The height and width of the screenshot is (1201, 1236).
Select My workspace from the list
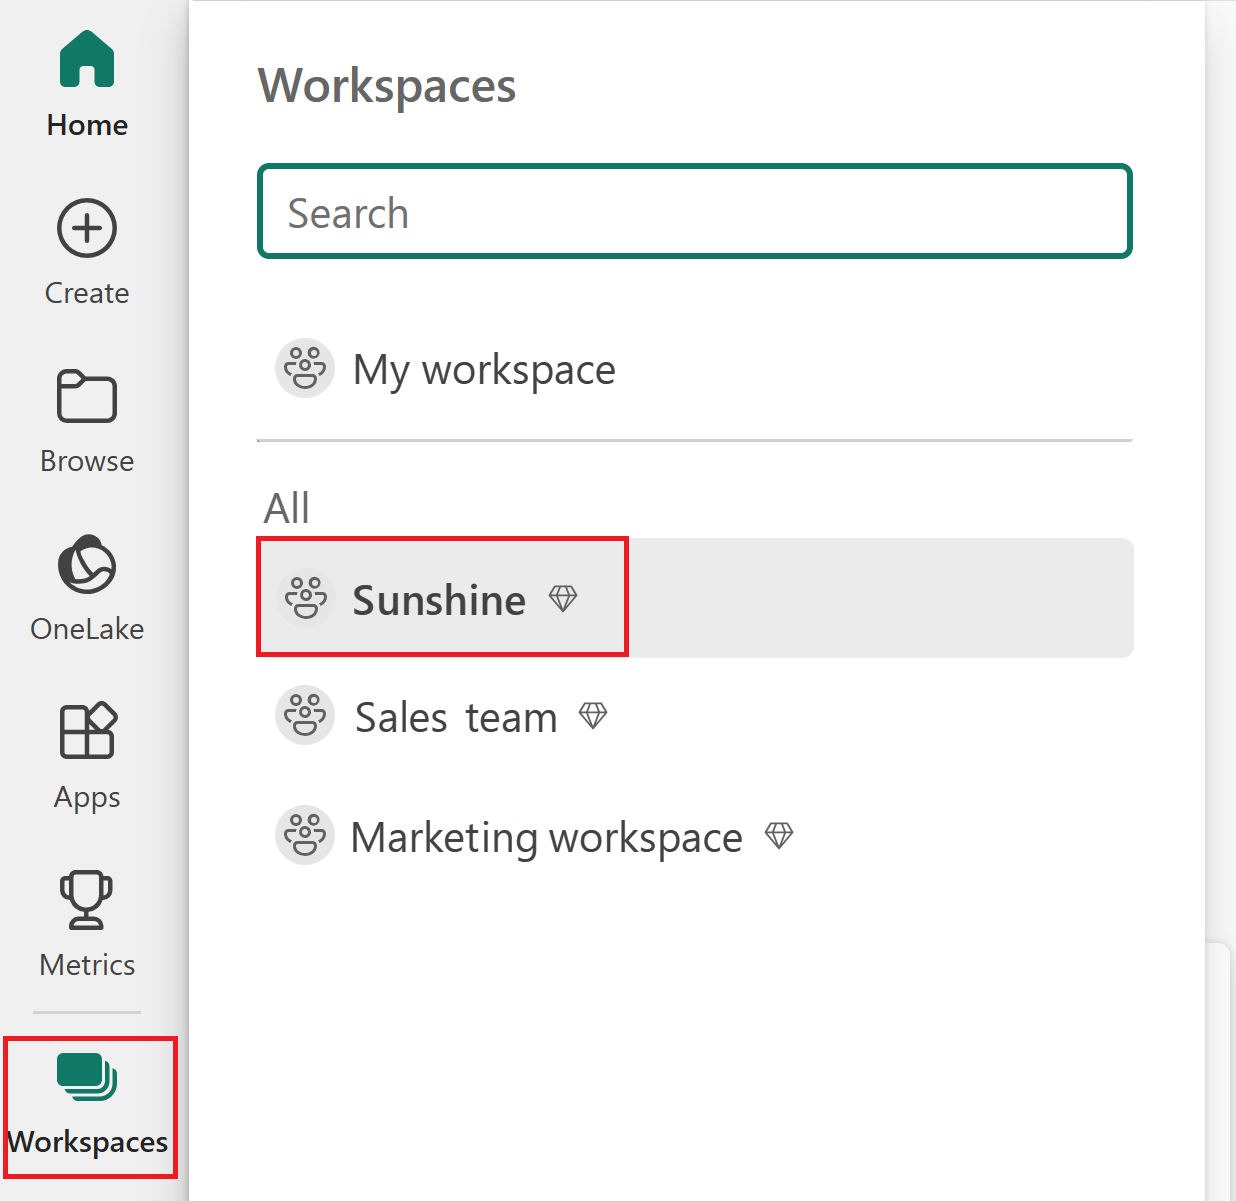[483, 368]
